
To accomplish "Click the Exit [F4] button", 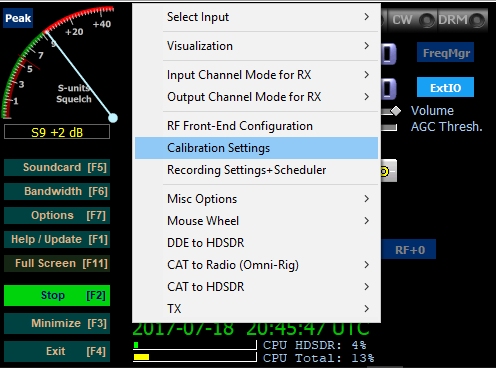I will pos(57,351).
